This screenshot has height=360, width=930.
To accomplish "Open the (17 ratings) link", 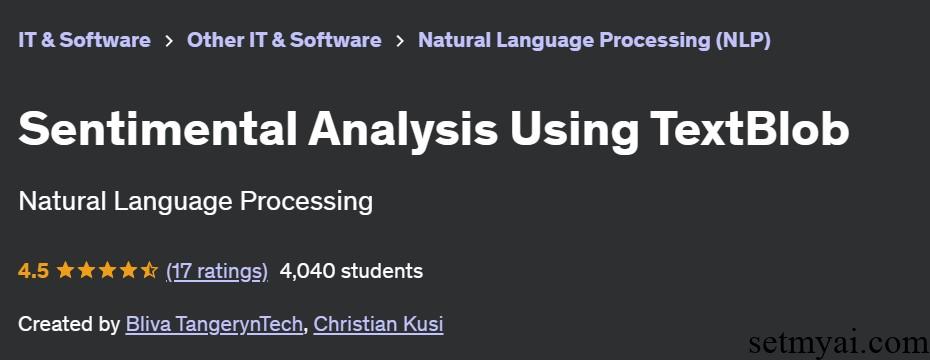I will coord(217,272).
